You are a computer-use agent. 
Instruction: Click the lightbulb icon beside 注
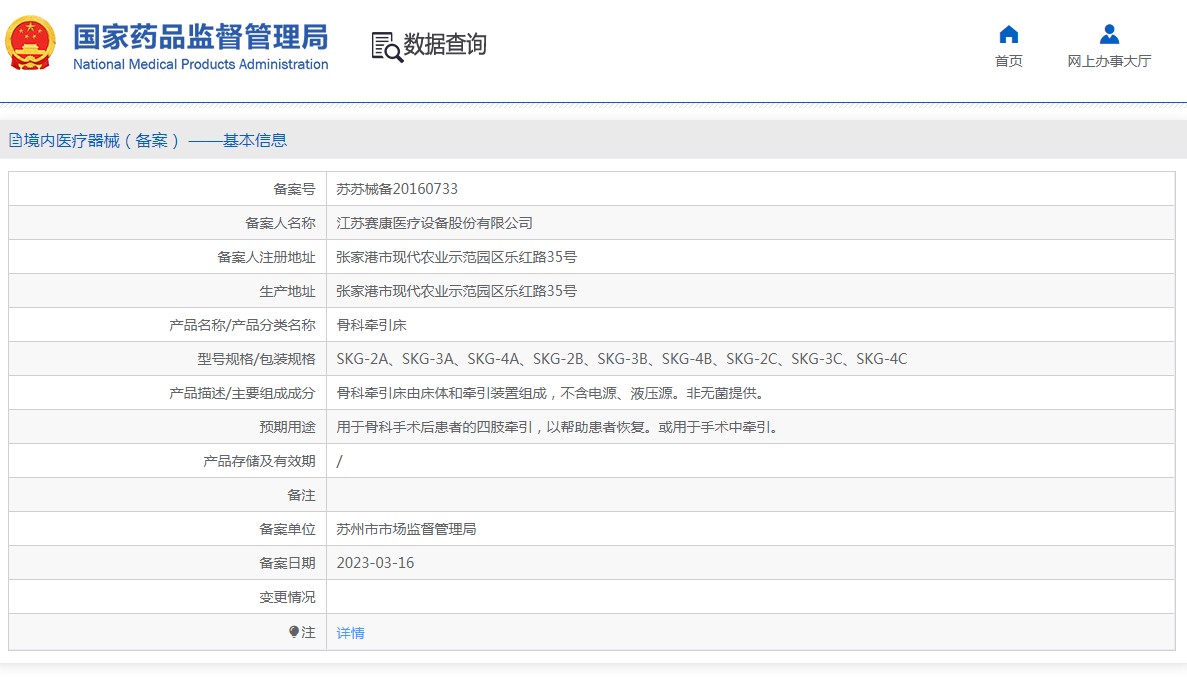(x=294, y=632)
